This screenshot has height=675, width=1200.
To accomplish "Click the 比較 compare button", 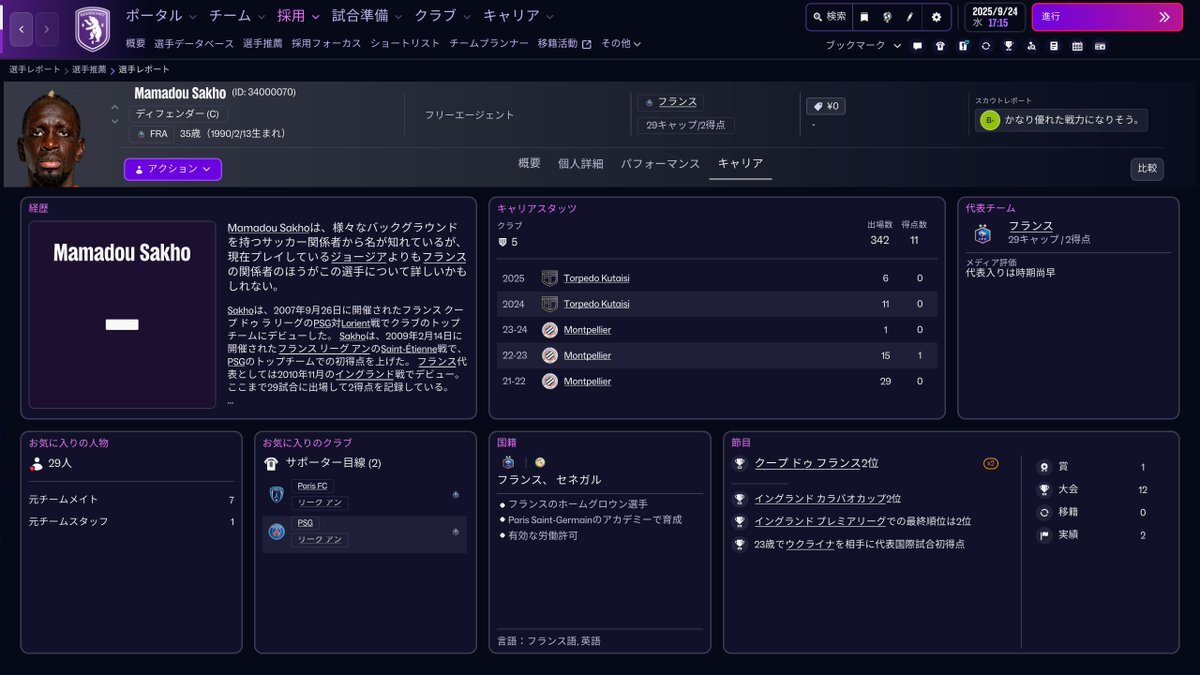I will point(1147,169).
